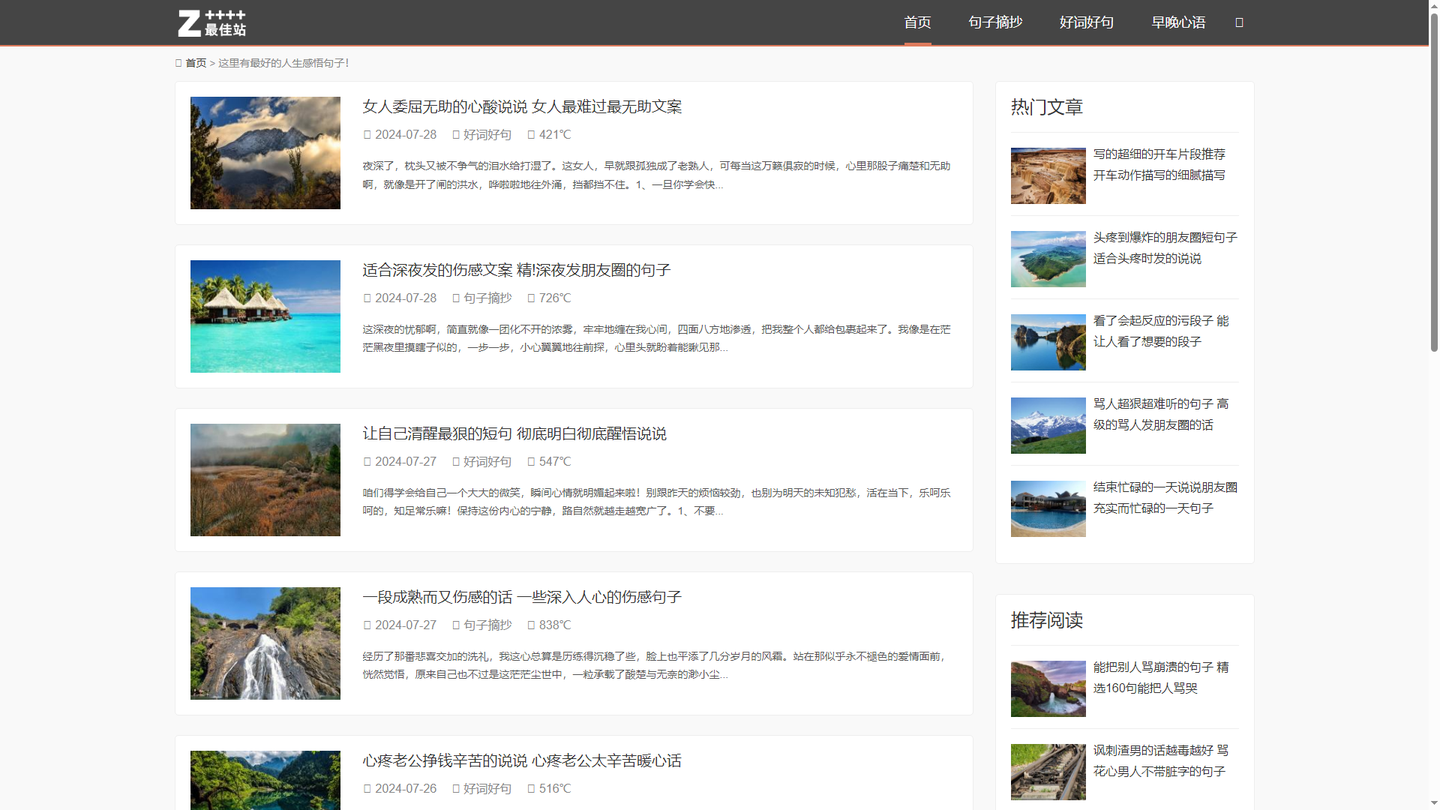Click date 2024-07-28 under 女人委屈 article
The height and width of the screenshot is (810, 1440).
tap(406, 135)
